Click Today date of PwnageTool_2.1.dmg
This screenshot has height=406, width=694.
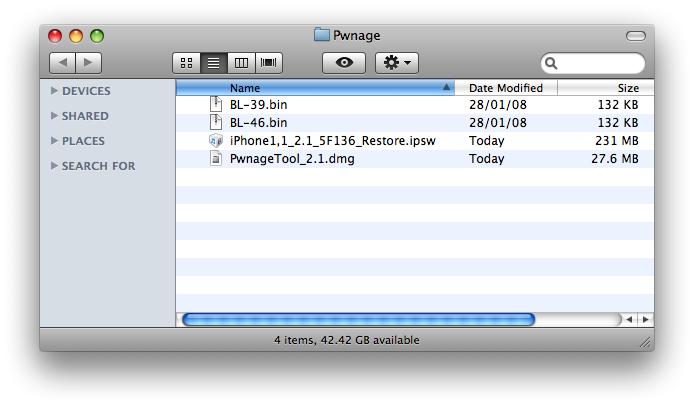486,159
